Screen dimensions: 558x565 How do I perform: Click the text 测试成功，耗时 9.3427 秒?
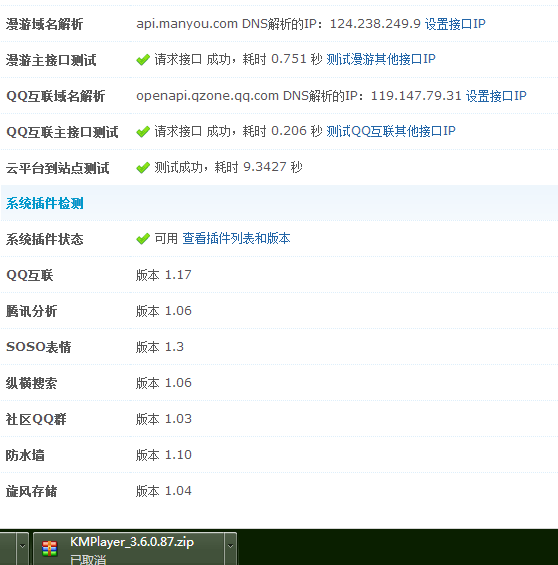pos(229,167)
